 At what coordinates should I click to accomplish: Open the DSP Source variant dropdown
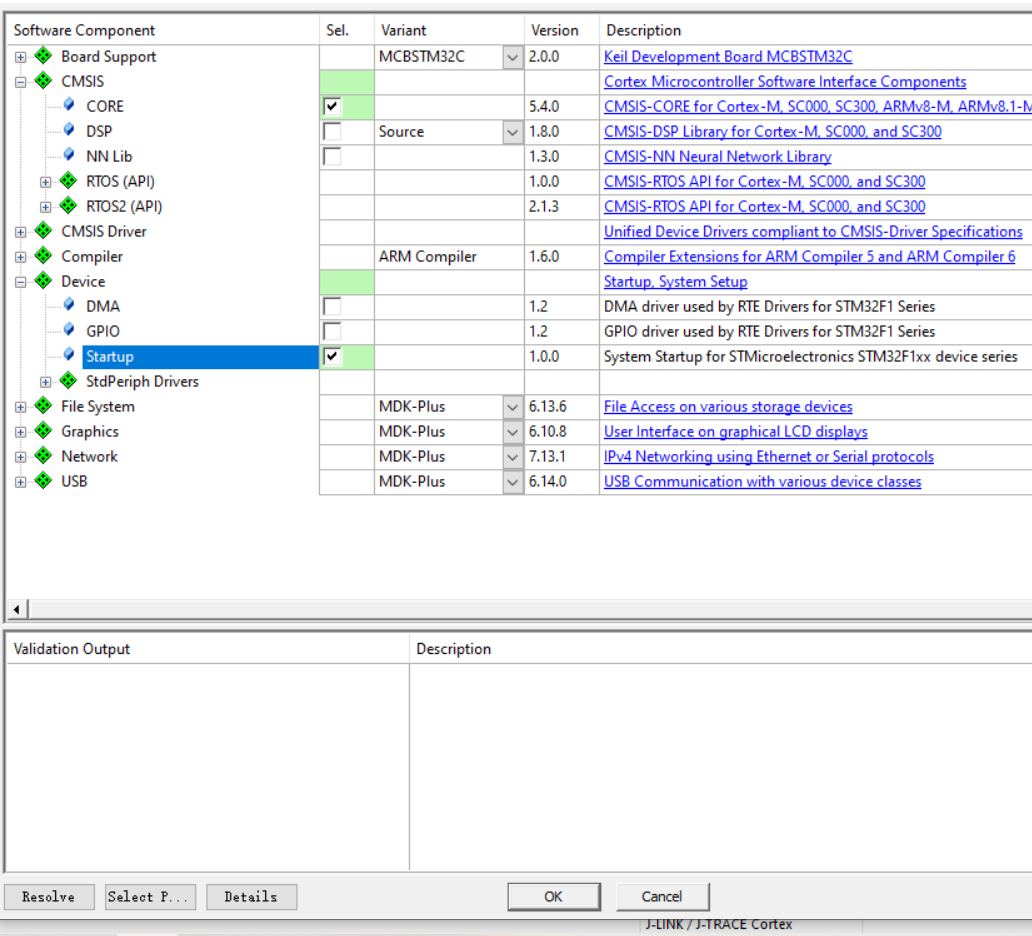pos(513,132)
